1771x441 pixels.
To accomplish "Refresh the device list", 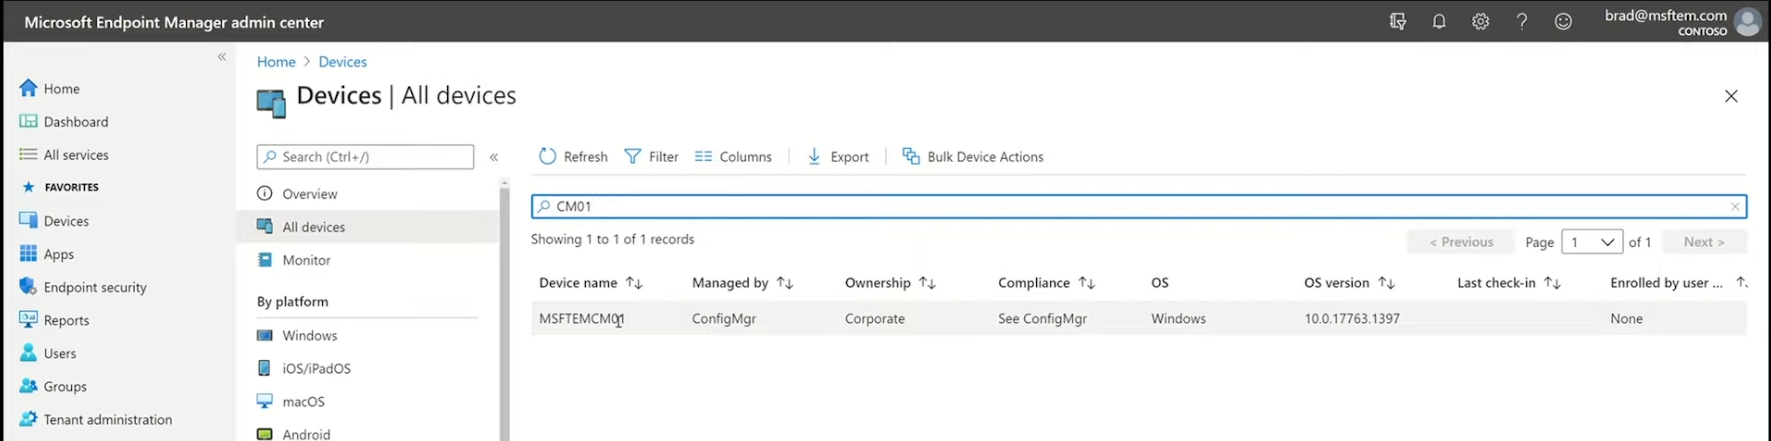I will pyautogui.click(x=573, y=156).
